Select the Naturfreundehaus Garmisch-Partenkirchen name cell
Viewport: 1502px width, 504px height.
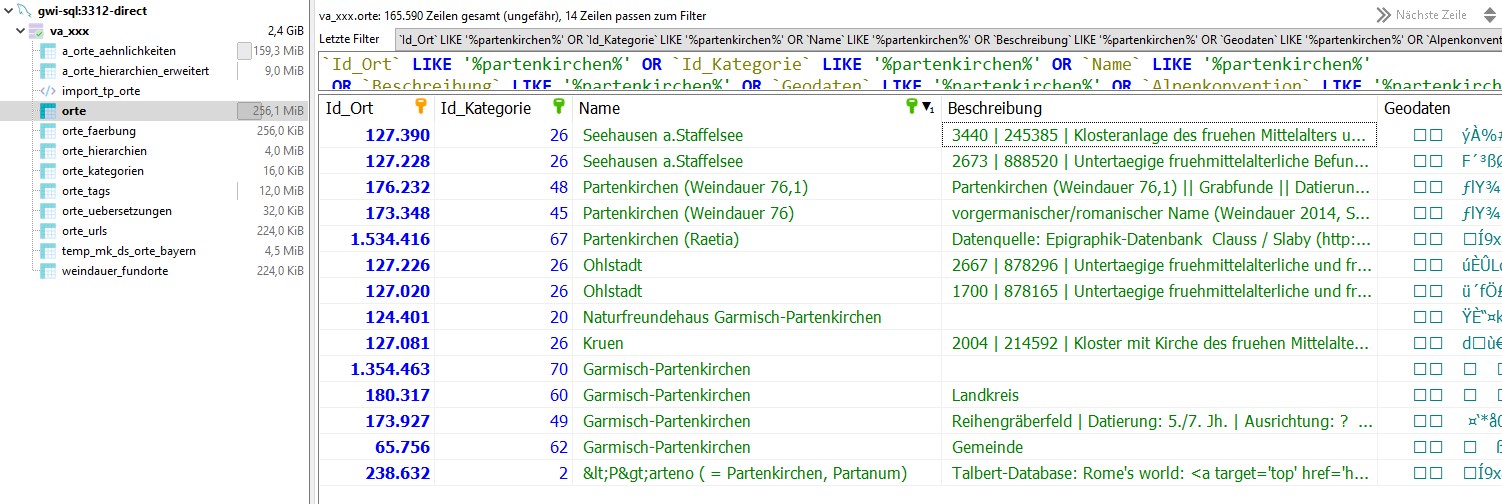pyautogui.click(x=732, y=317)
